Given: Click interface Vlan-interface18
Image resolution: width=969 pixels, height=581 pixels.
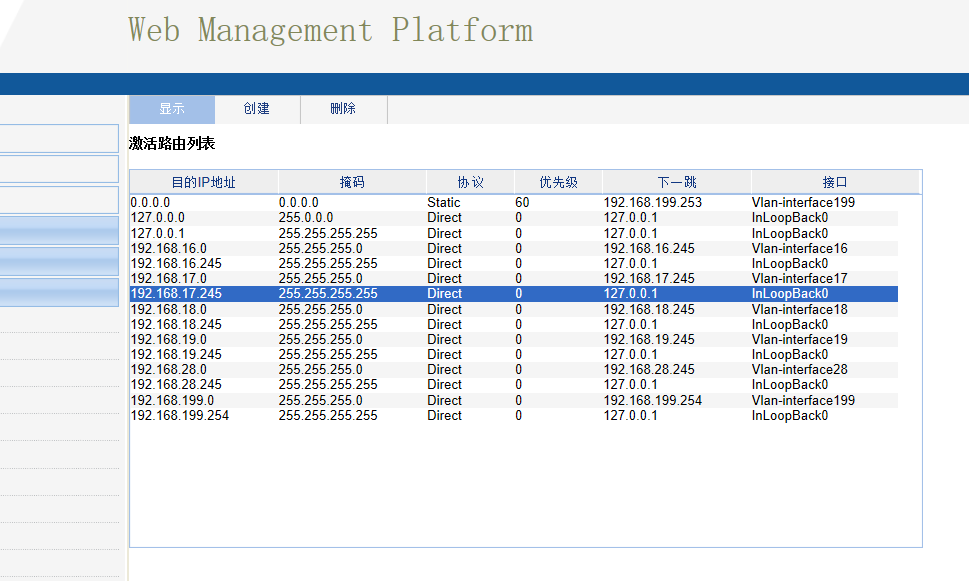Looking at the screenshot, I should (x=800, y=310).
